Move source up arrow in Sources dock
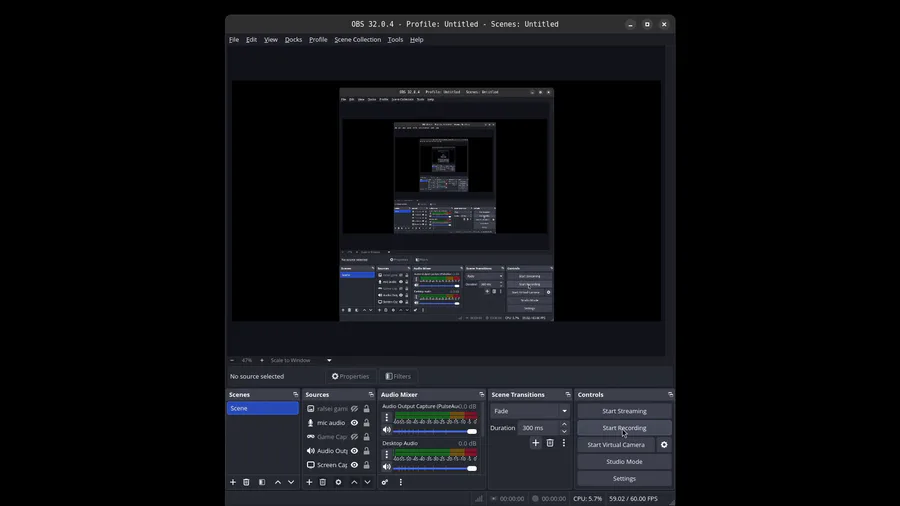 coord(354,482)
